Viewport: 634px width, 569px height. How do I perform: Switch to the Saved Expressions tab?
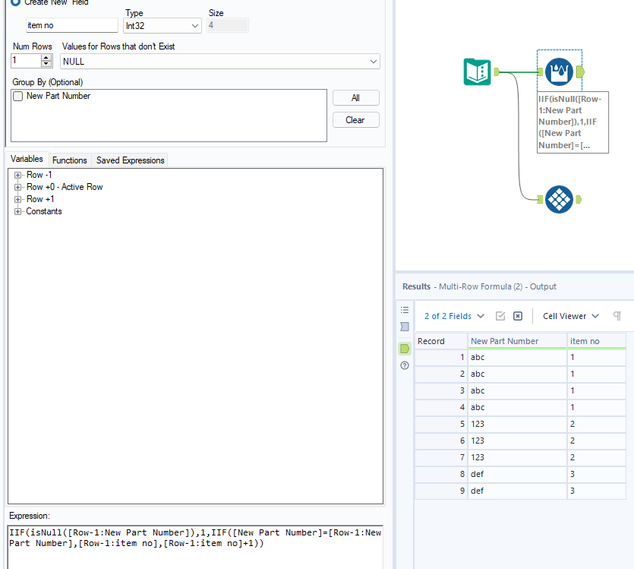pyautogui.click(x=130, y=160)
